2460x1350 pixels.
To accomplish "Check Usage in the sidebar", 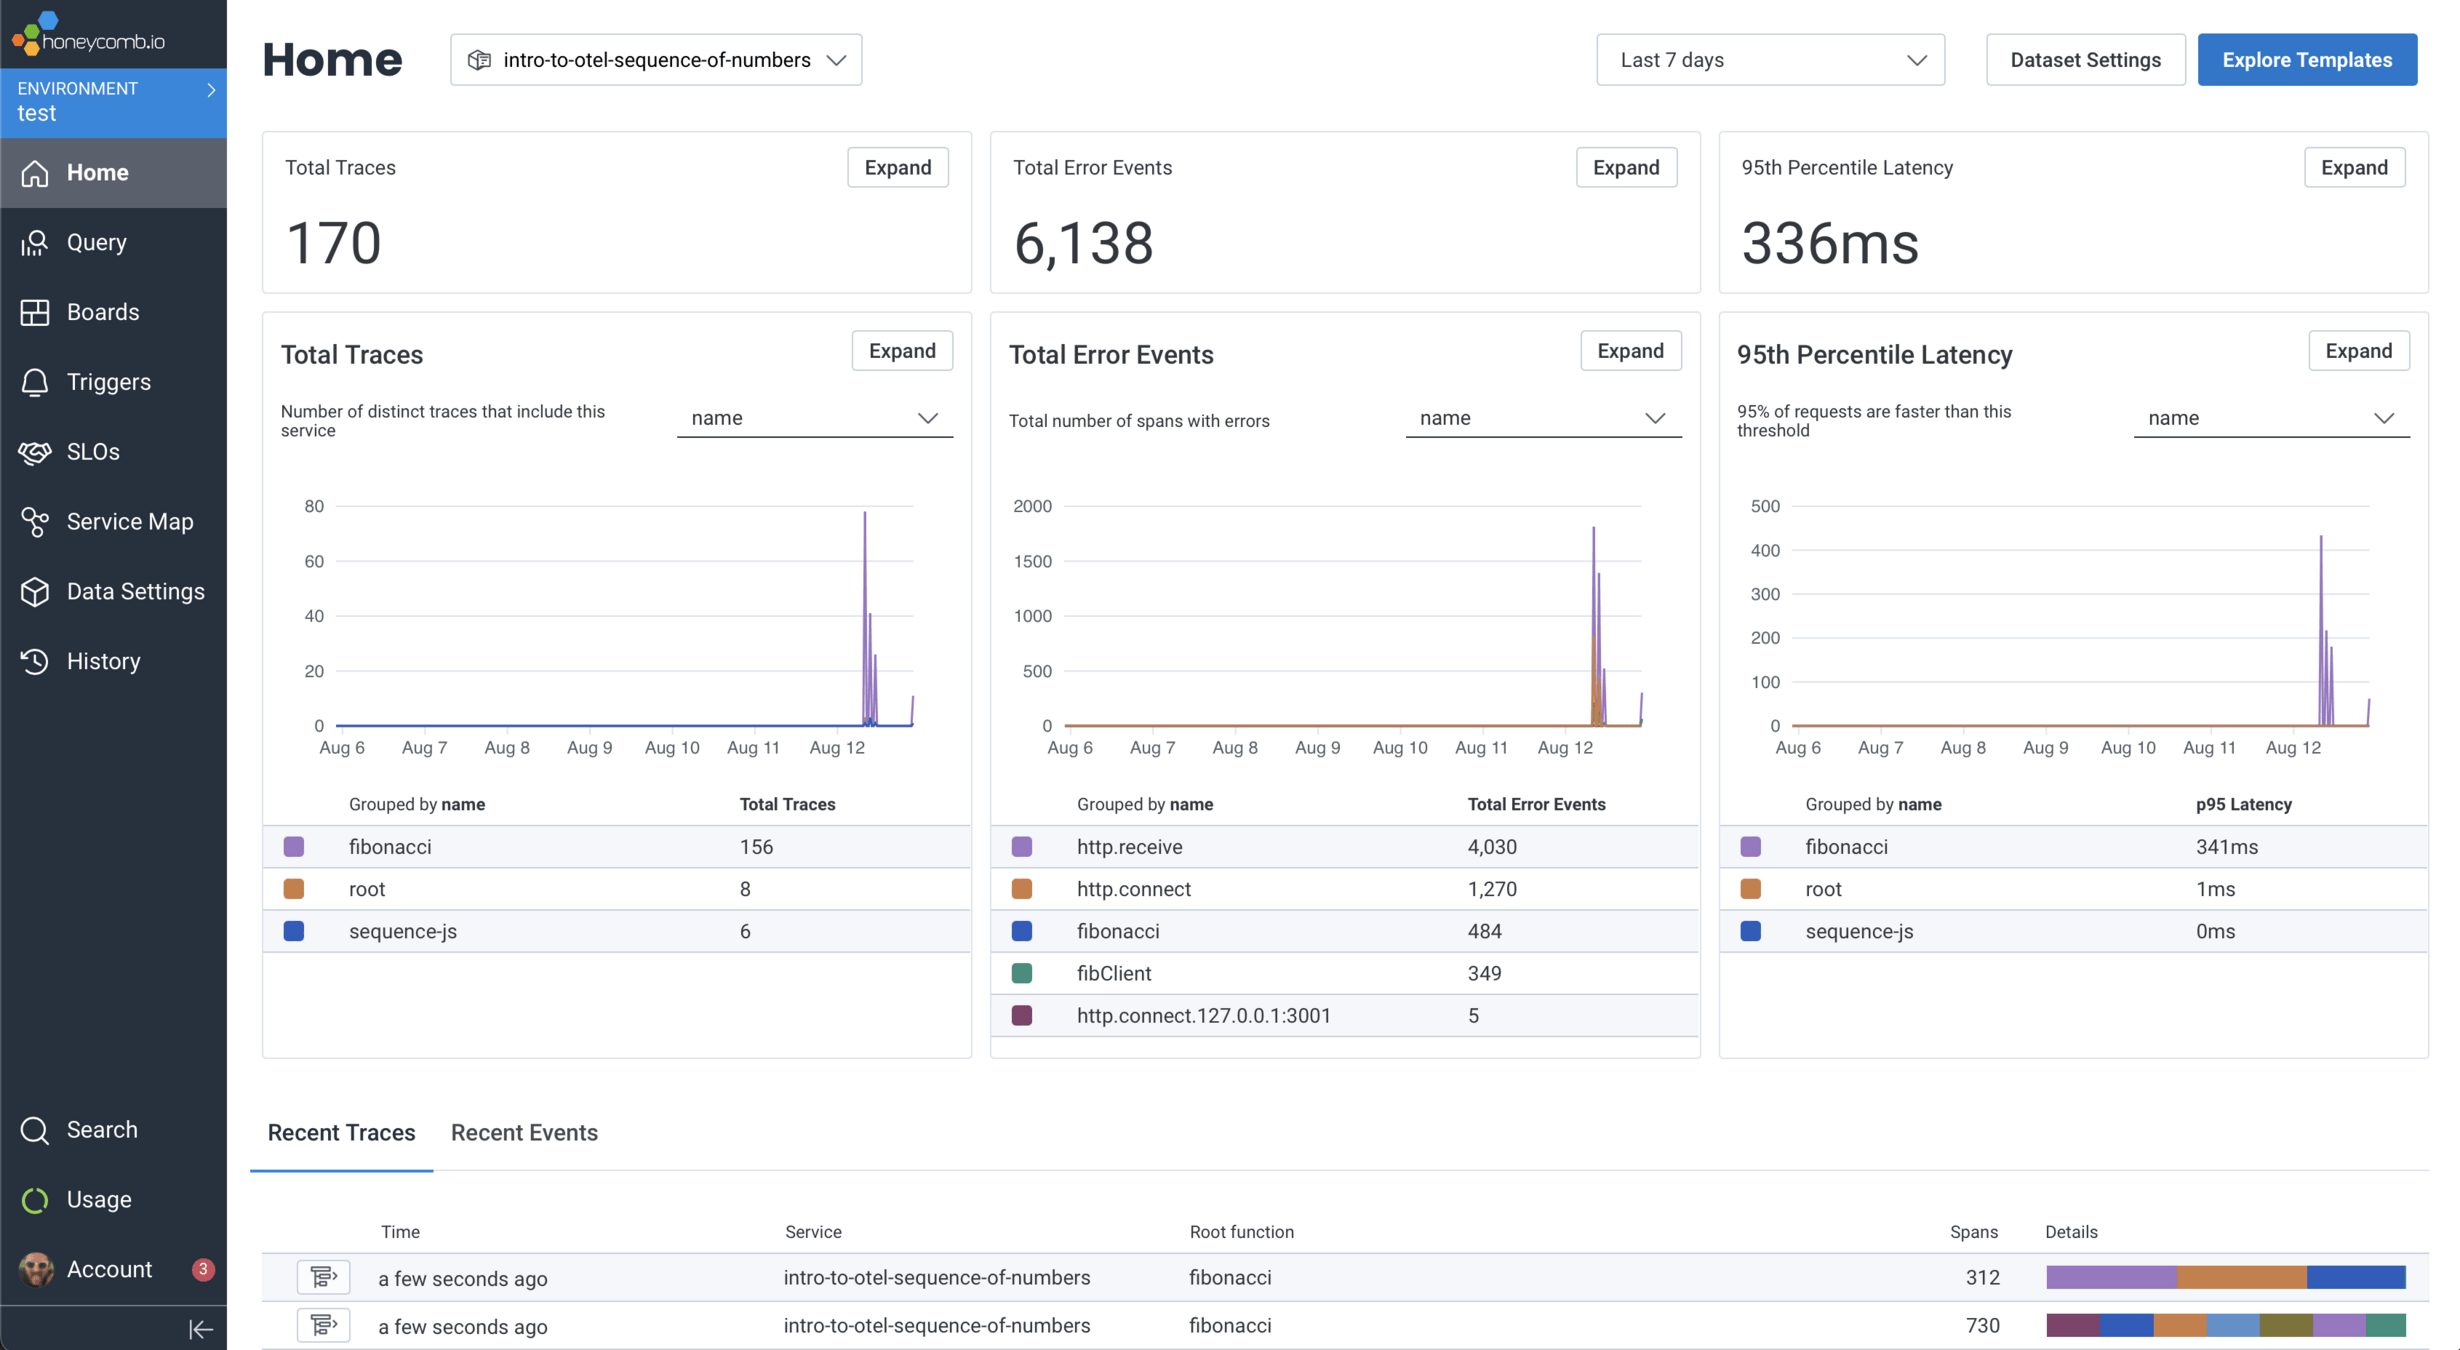I will click(98, 1199).
